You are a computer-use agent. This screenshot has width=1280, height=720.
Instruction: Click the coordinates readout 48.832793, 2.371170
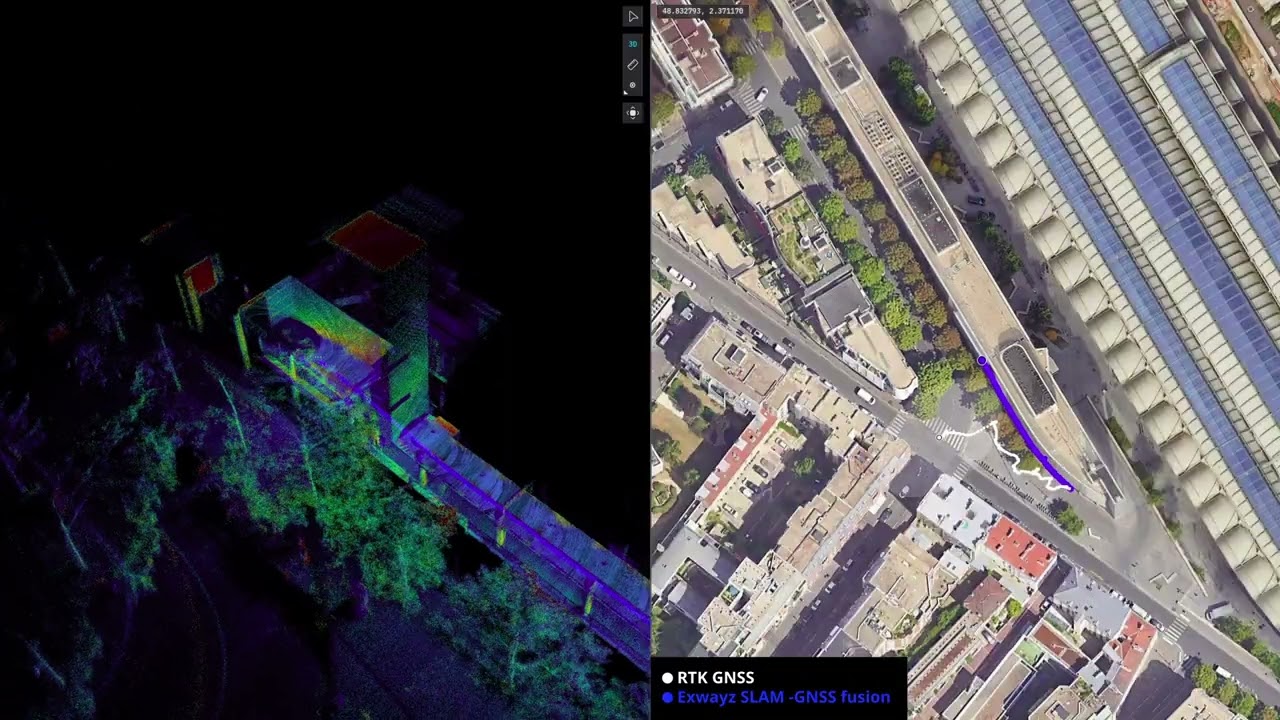703,11
